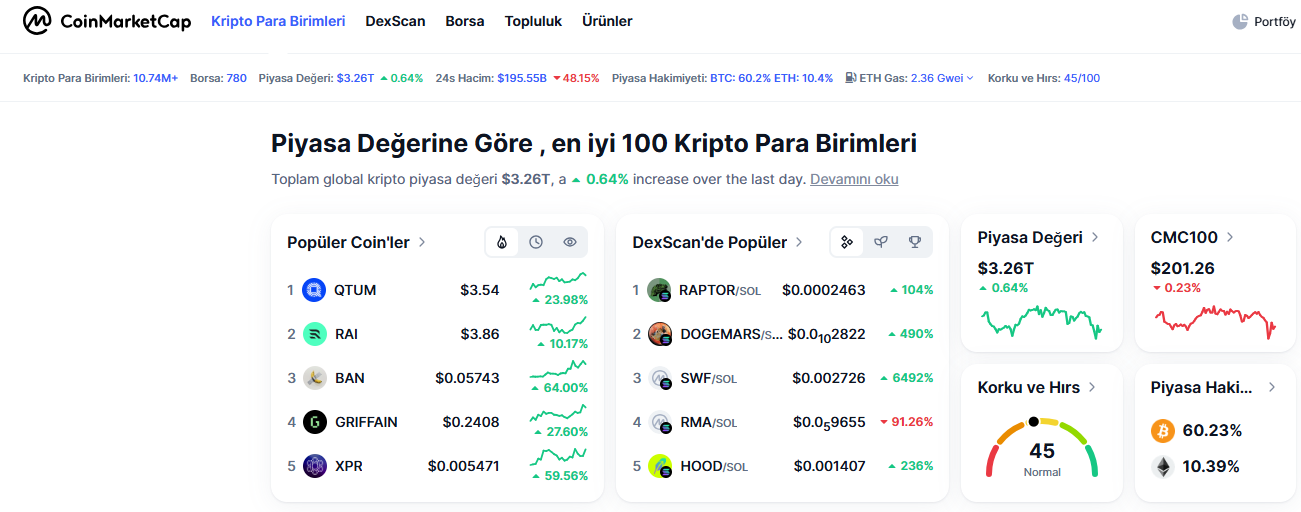Click the RAPTOR/SOL price $0.0002463
The image size is (1301, 512).
pyautogui.click(x=824, y=290)
